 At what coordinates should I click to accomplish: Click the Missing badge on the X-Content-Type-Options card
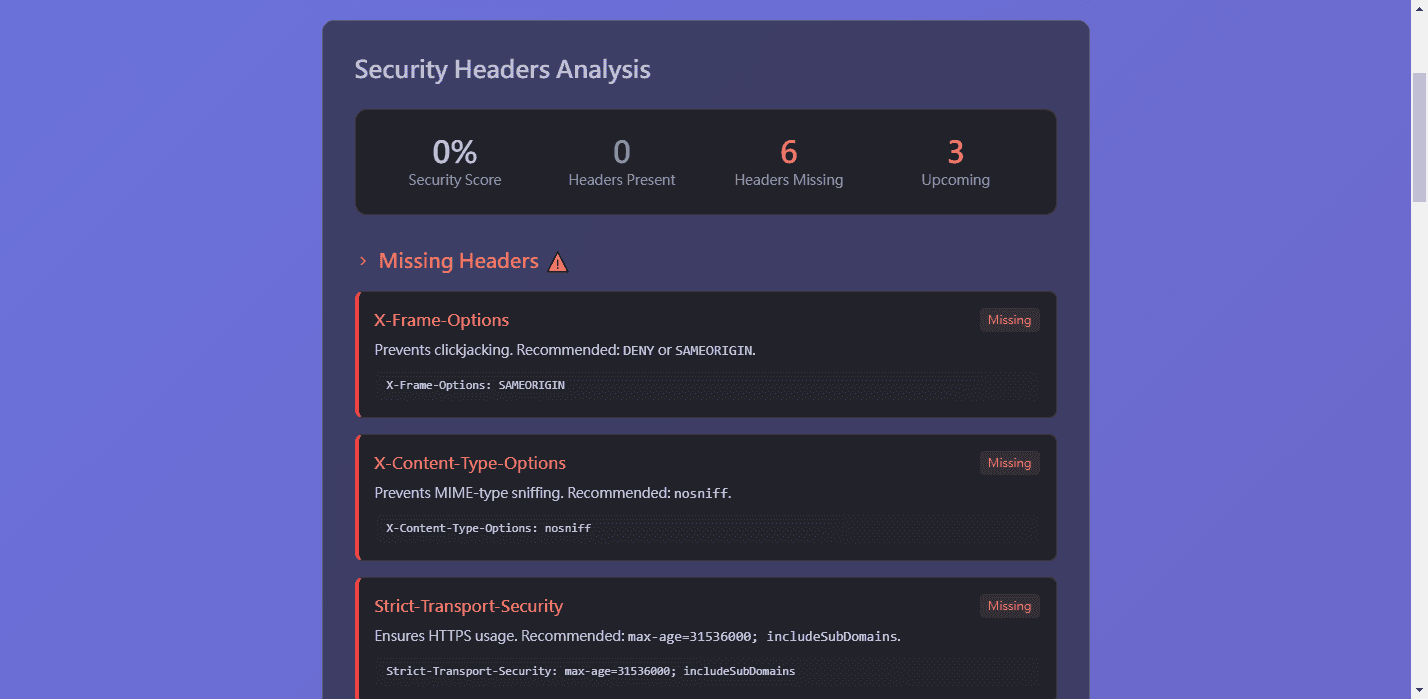tap(1009, 463)
